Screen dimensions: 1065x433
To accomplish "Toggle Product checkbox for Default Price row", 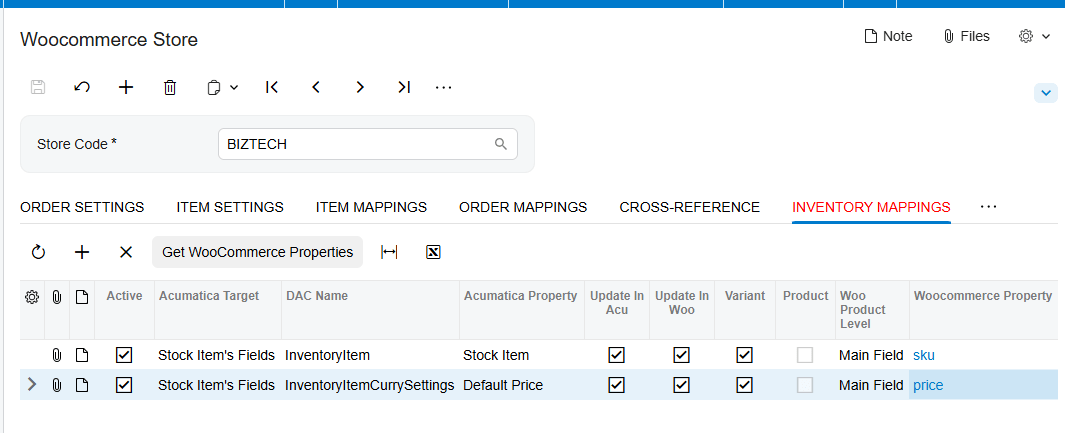I will [805, 385].
